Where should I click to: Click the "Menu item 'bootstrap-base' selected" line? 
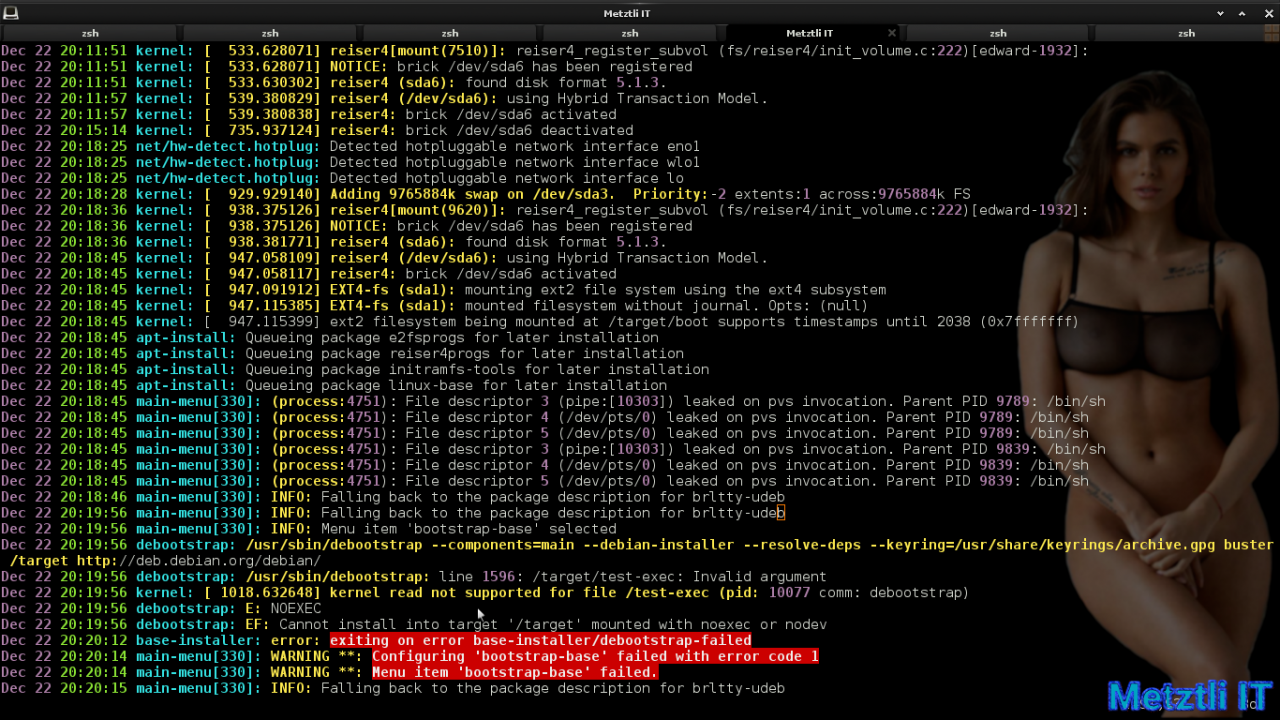pos(468,529)
